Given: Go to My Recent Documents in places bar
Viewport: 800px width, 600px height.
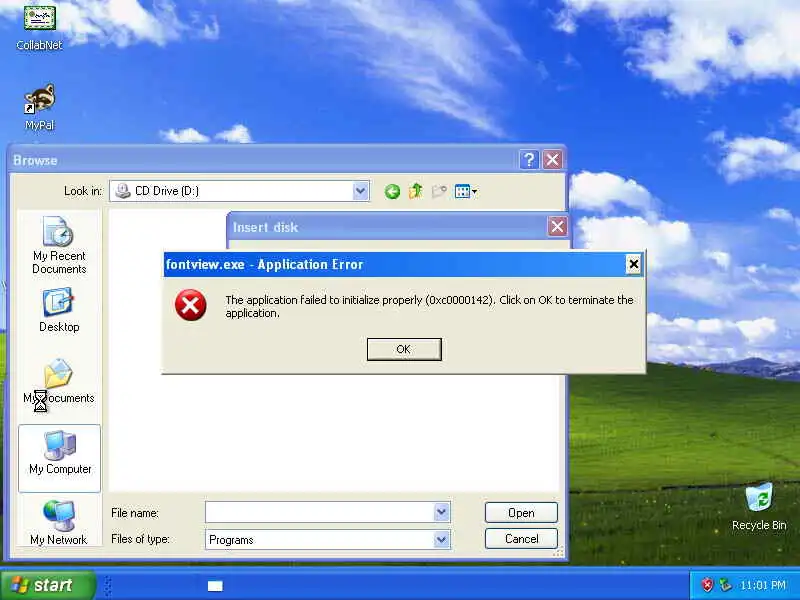Looking at the screenshot, I should coord(59,245).
